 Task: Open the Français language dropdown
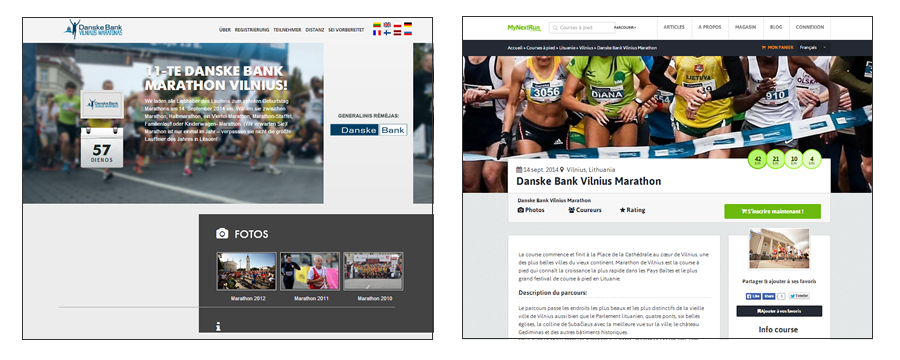click(813, 48)
